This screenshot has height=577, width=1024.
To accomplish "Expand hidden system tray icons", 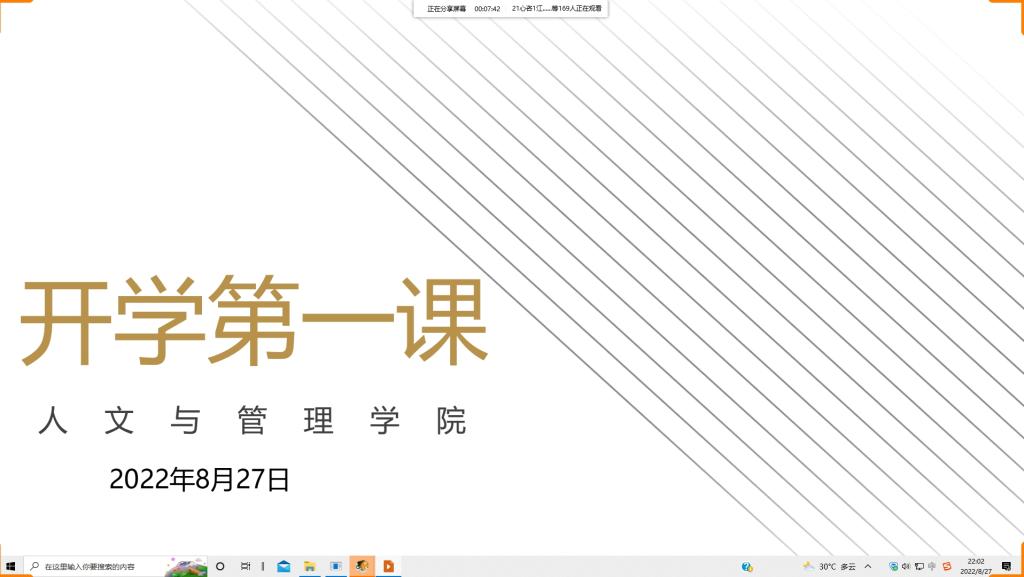I will coord(868,566).
